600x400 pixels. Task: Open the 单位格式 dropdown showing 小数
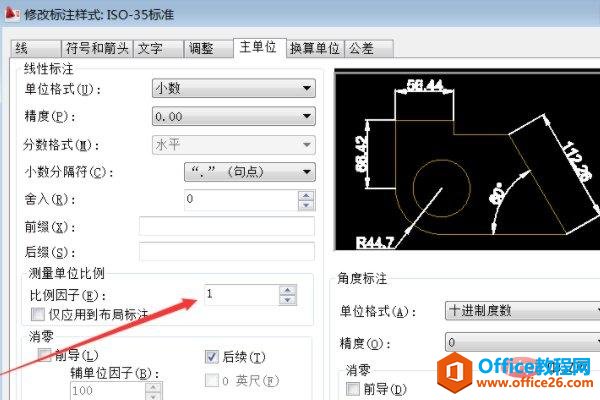point(233,88)
